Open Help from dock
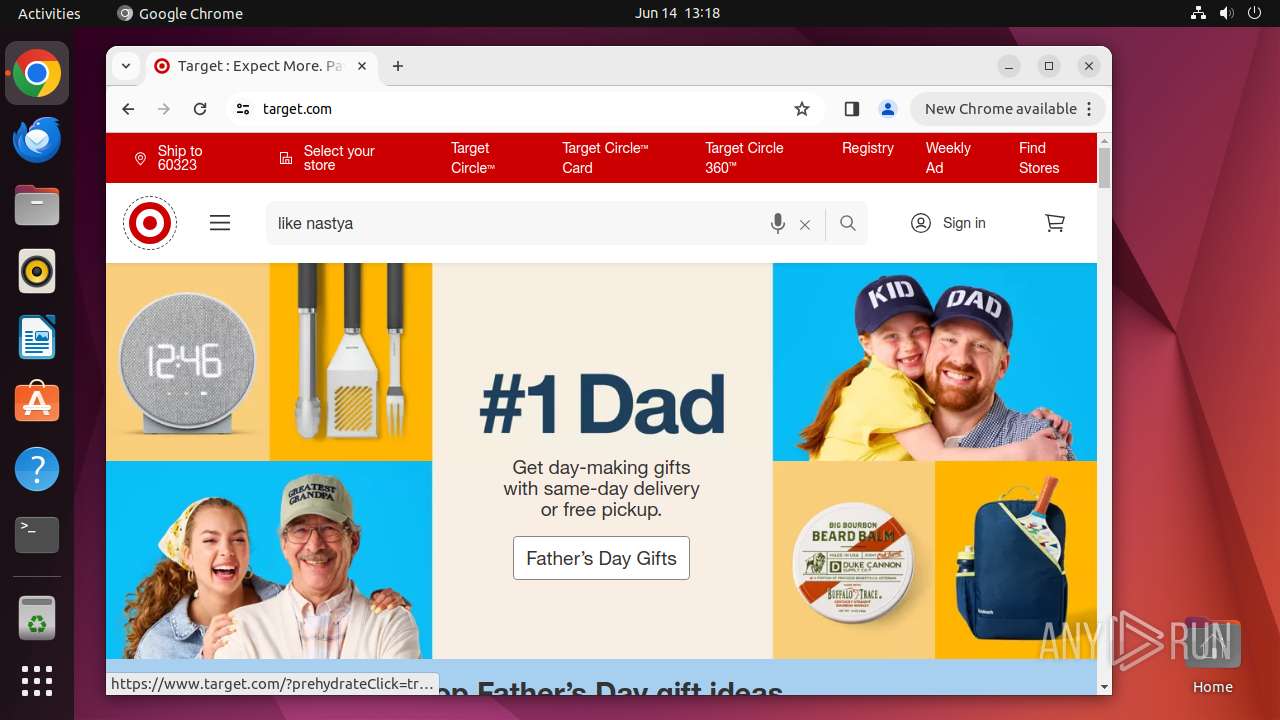 [x=37, y=469]
